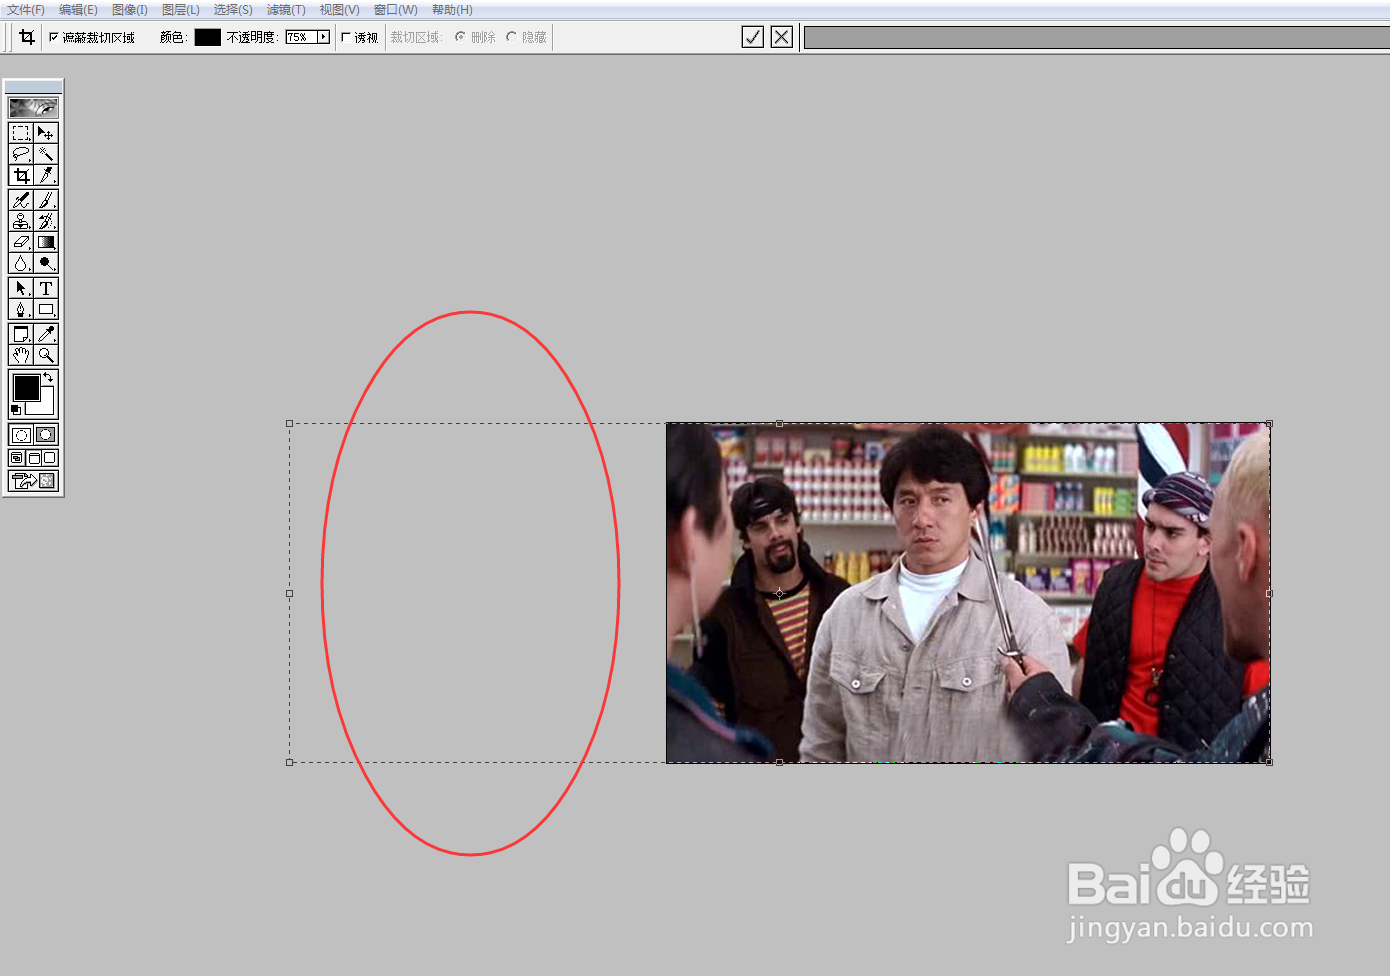Select the Notes tool
Screen dimensions: 1390x976
[x=21, y=334]
